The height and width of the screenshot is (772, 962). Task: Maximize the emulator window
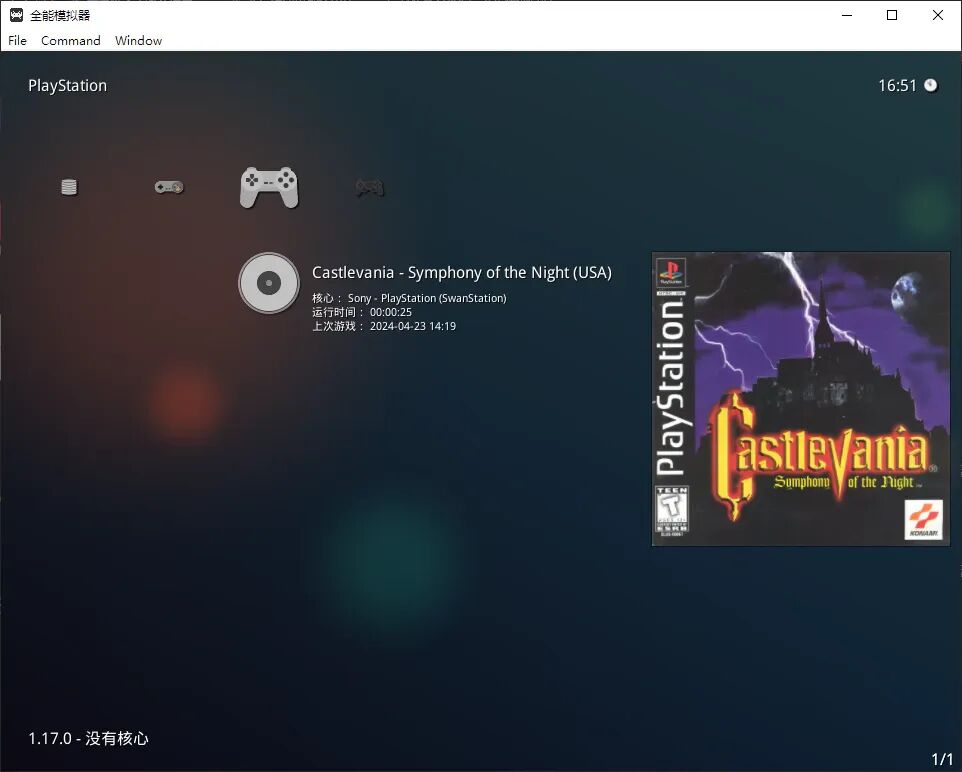coord(892,15)
